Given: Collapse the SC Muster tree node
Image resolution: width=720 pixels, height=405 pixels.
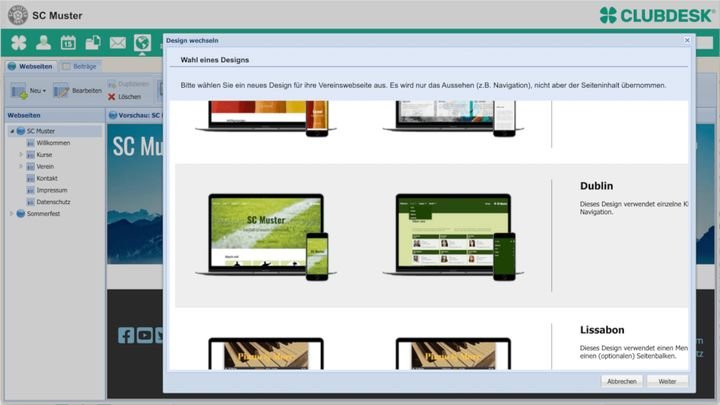Looking at the screenshot, I should pyautogui.click(x=12, y=131).
